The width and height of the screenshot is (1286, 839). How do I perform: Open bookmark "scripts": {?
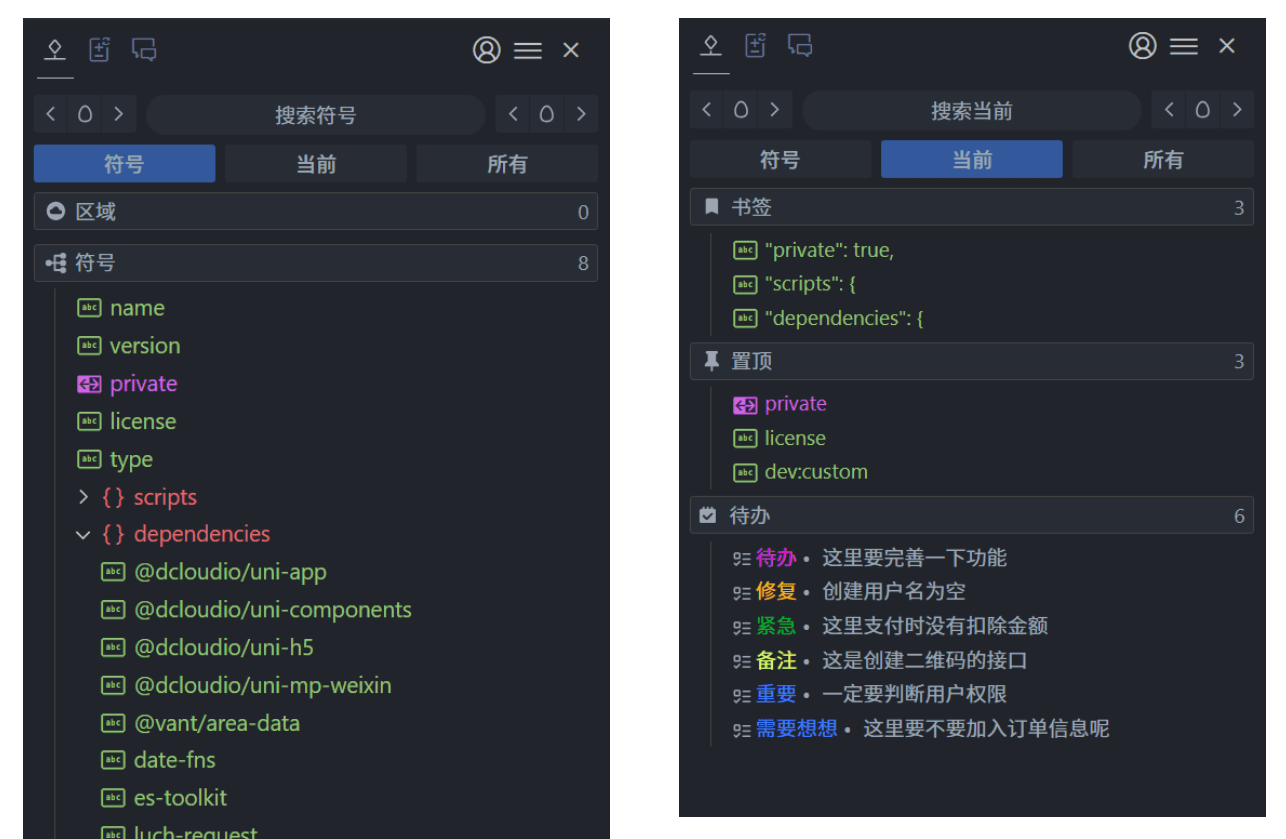pyautogui.click(x=810, y=284)
